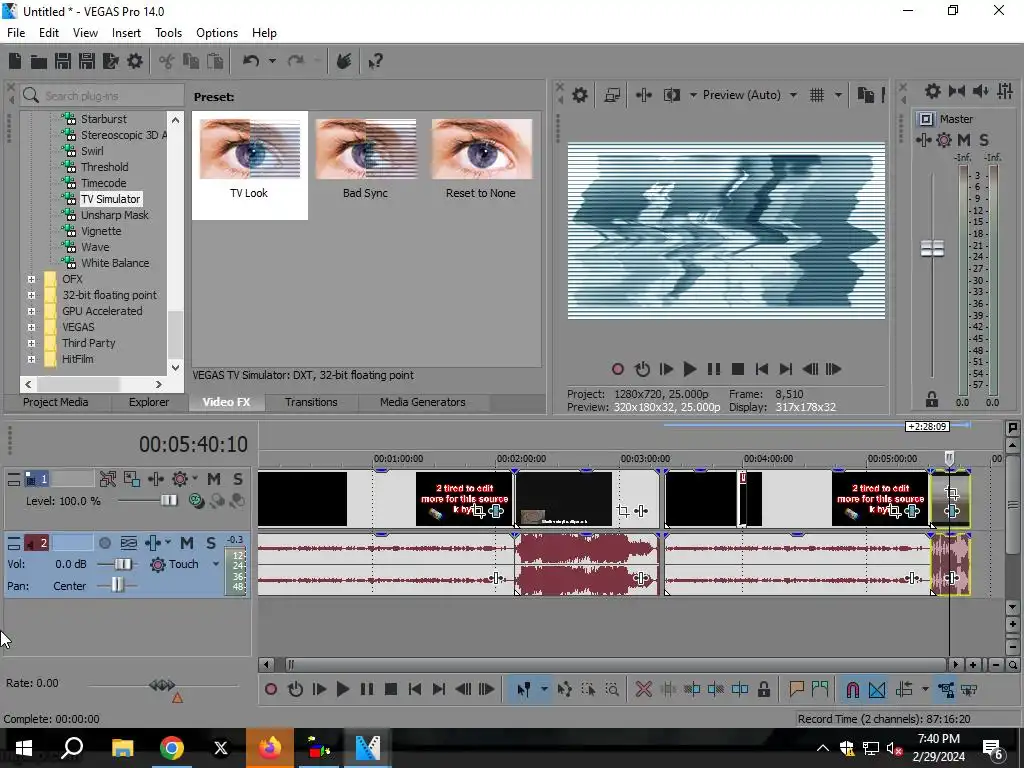Click the New project icon in the toolbar
This screenshot has height=768, width=1024.
pyautogui.click(x=14, y=61)
